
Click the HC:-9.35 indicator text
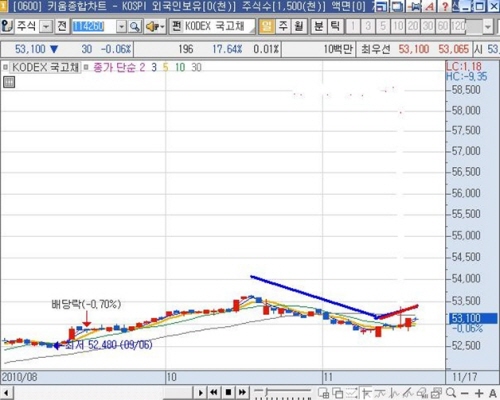[466, 77]
